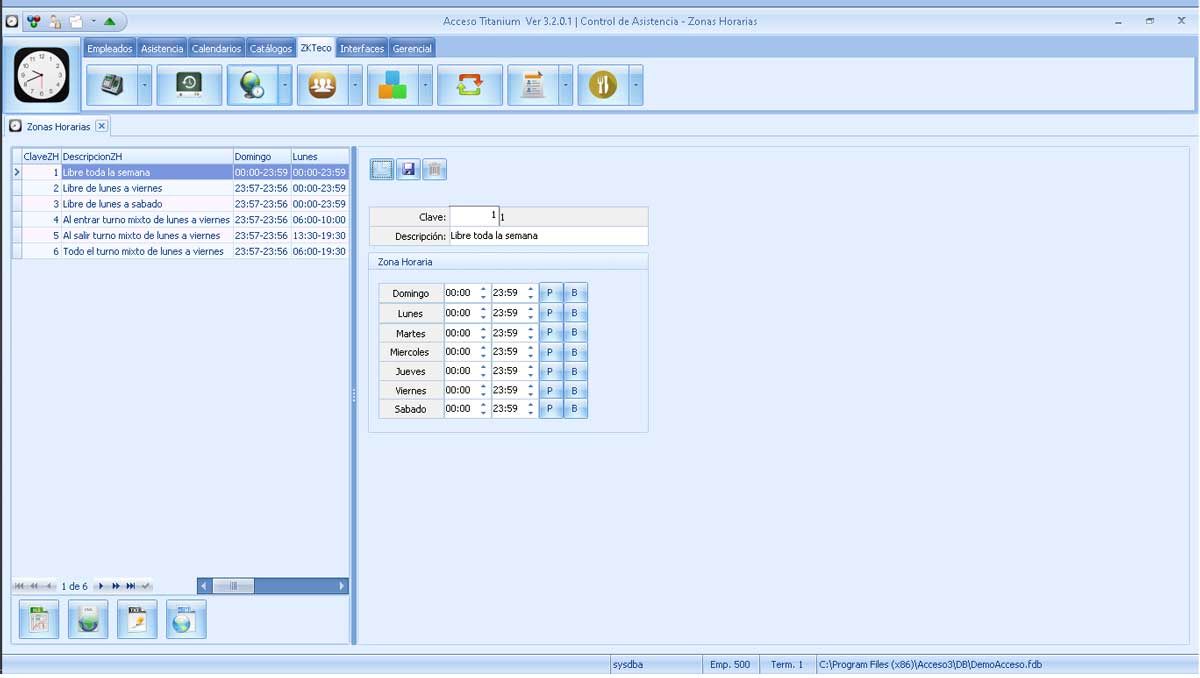Expand the dropdown arrow beside the fingerprint terminal icon
This screenshot has width=1200, height=678.
145,86
